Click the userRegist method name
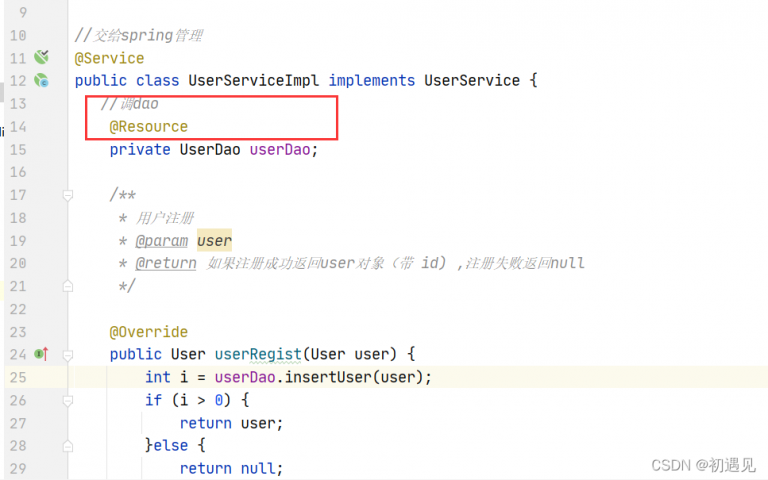Screen dimensions: 768x480 click(257, 355)
